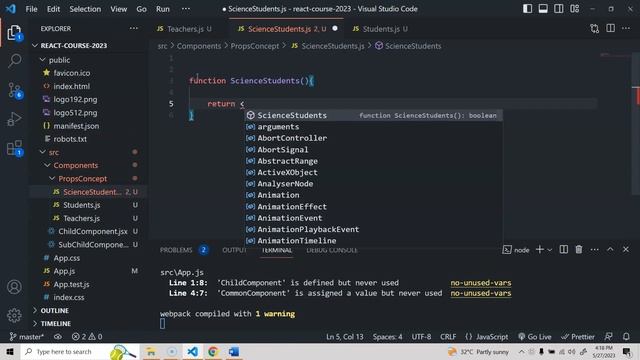Click the Open Changes compare icon
640x360 pixels.
595,29
